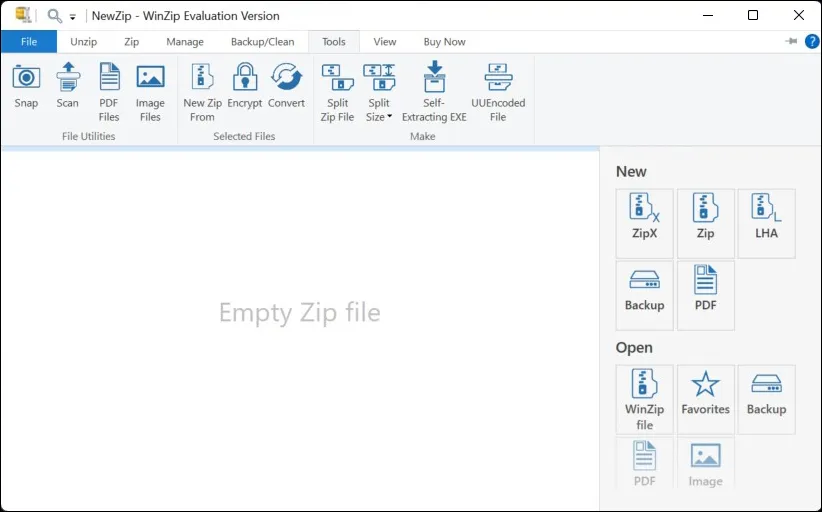Image resolution: width=822 pixels, height=512 pixels.
Task: Create new Backup in New section
Action: coord(644,296)
